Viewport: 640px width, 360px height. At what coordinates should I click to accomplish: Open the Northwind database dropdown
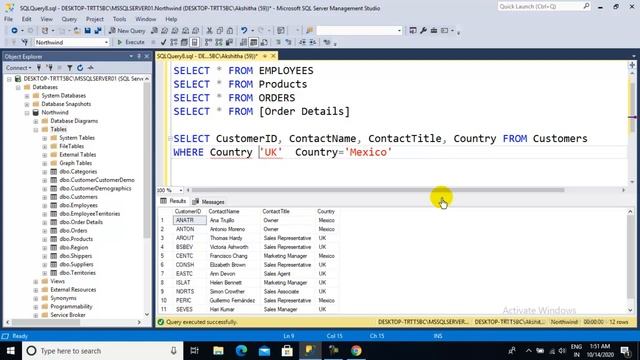(x=106, y=42)
